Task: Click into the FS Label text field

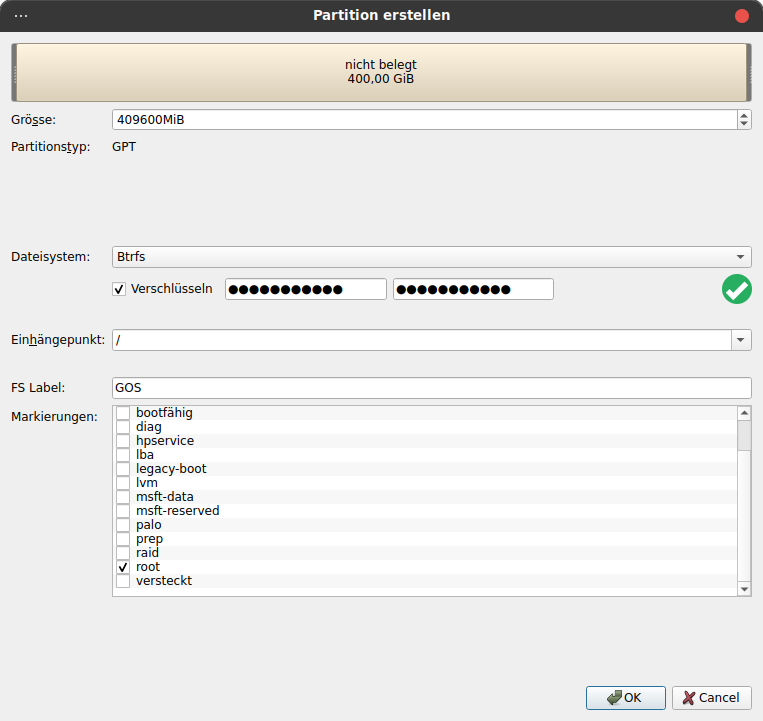Action: tap(431, 388)
